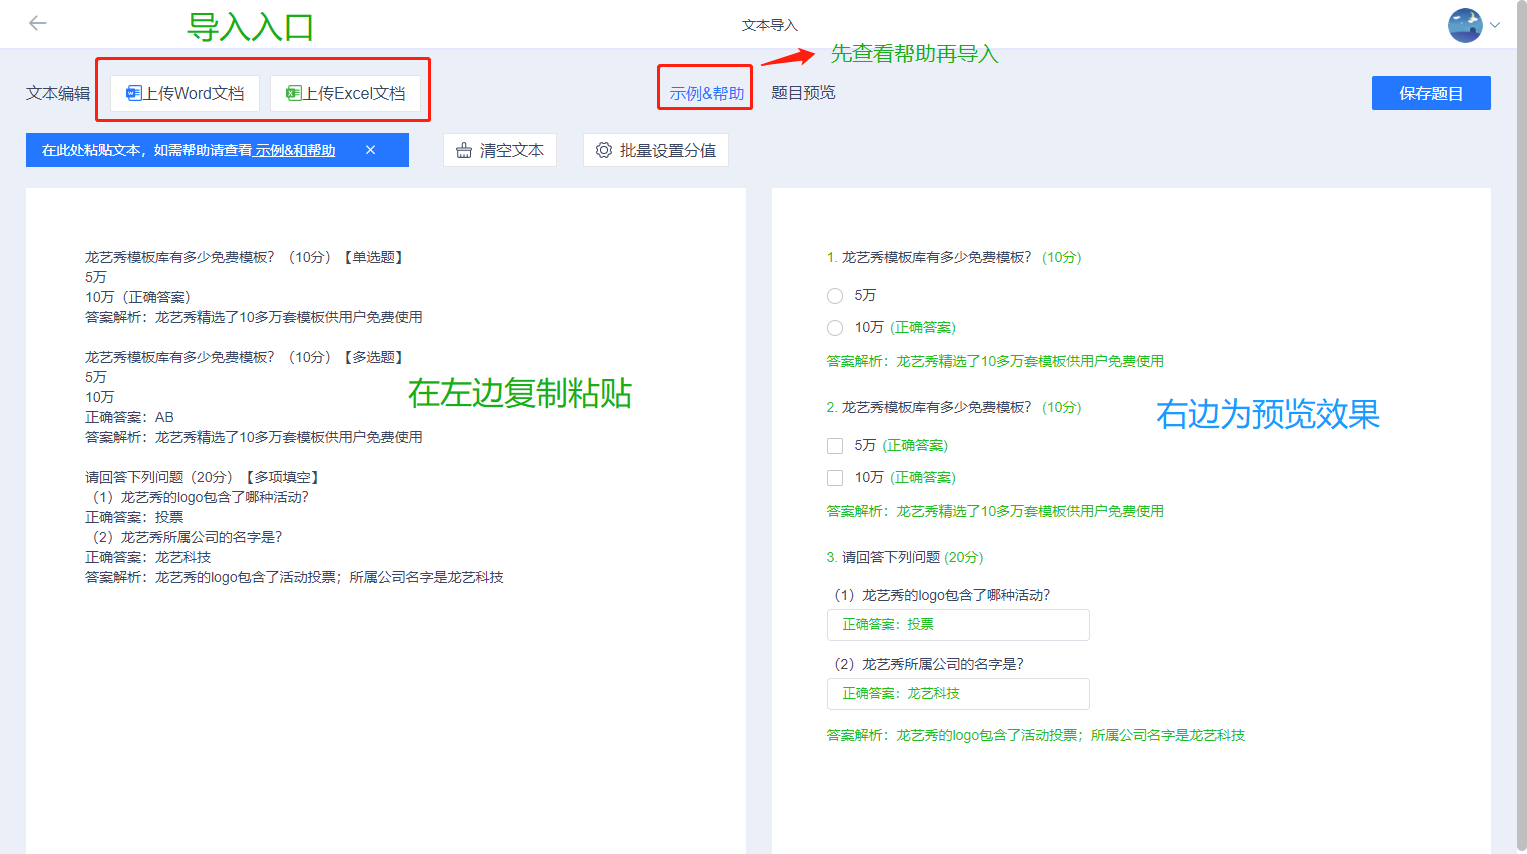Click the eraser icon beside 清空文本
The height and width of the screenshot is (854, 1527).
(x=464, y=150)
